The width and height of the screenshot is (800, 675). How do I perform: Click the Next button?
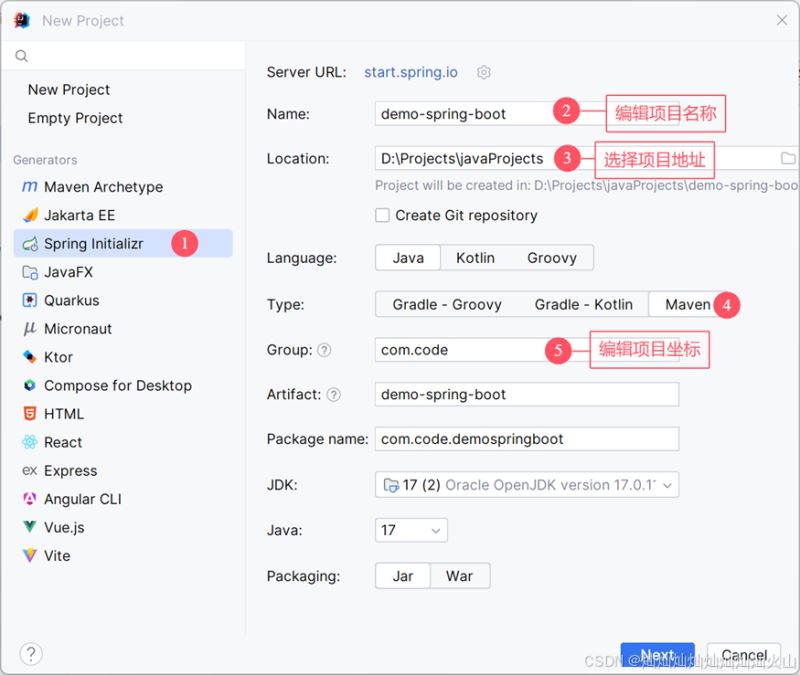[658, 655]
